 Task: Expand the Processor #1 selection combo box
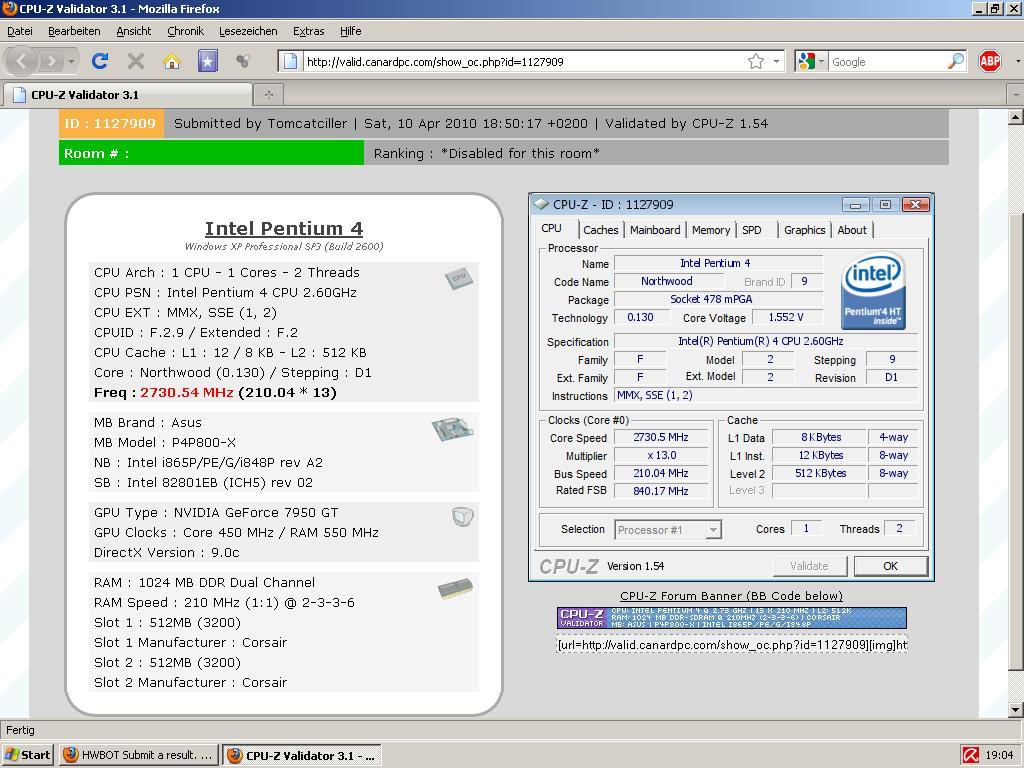click(669, 530)
